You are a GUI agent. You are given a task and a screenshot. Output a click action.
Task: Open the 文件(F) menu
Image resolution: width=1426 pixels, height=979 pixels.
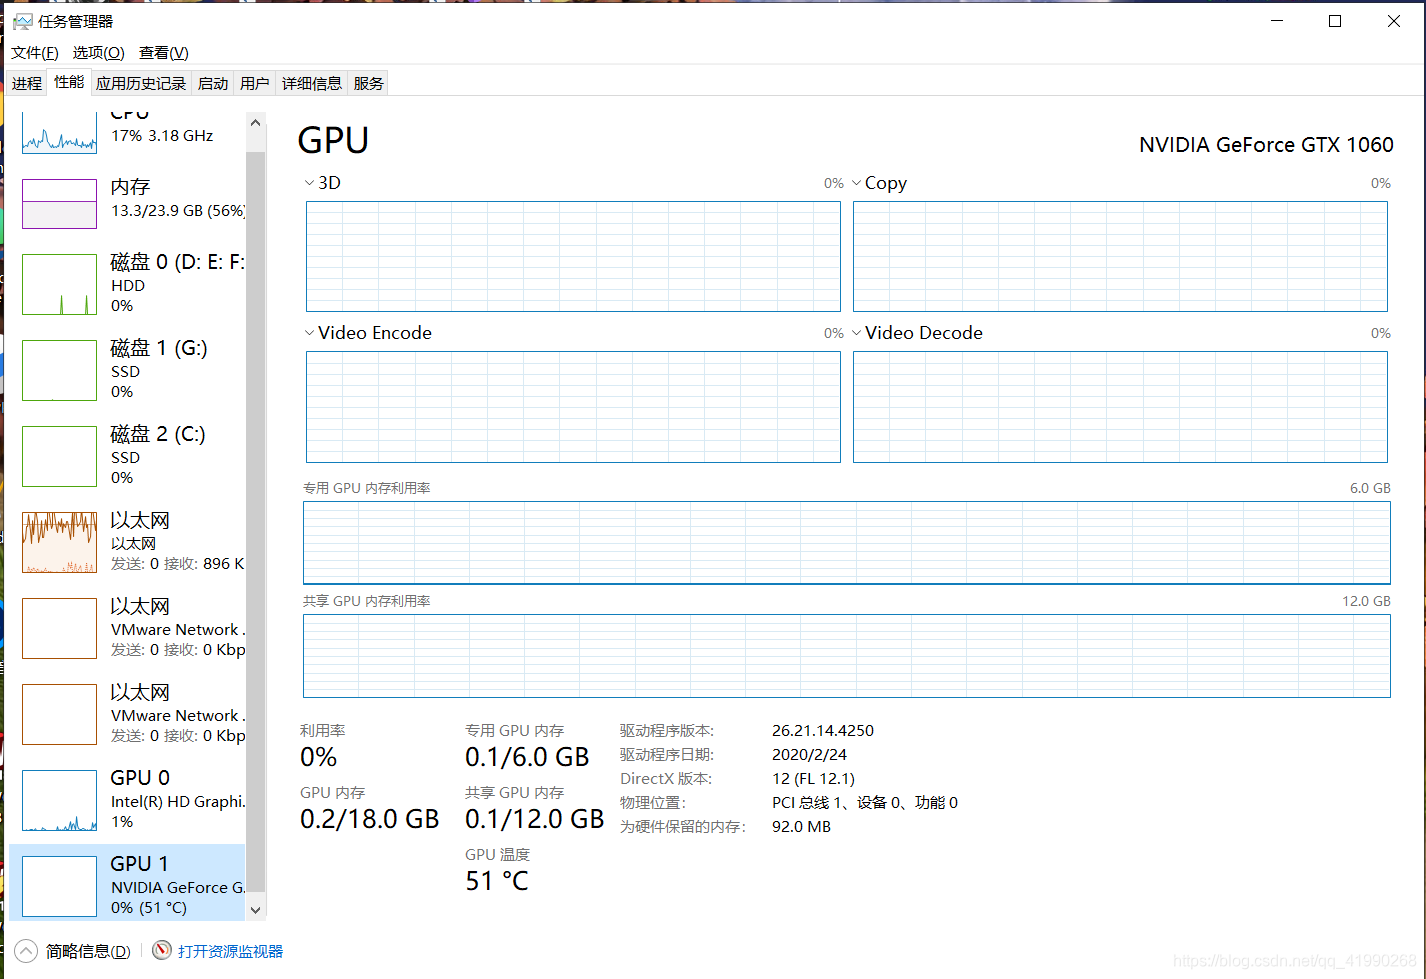[x=35, y=53]
